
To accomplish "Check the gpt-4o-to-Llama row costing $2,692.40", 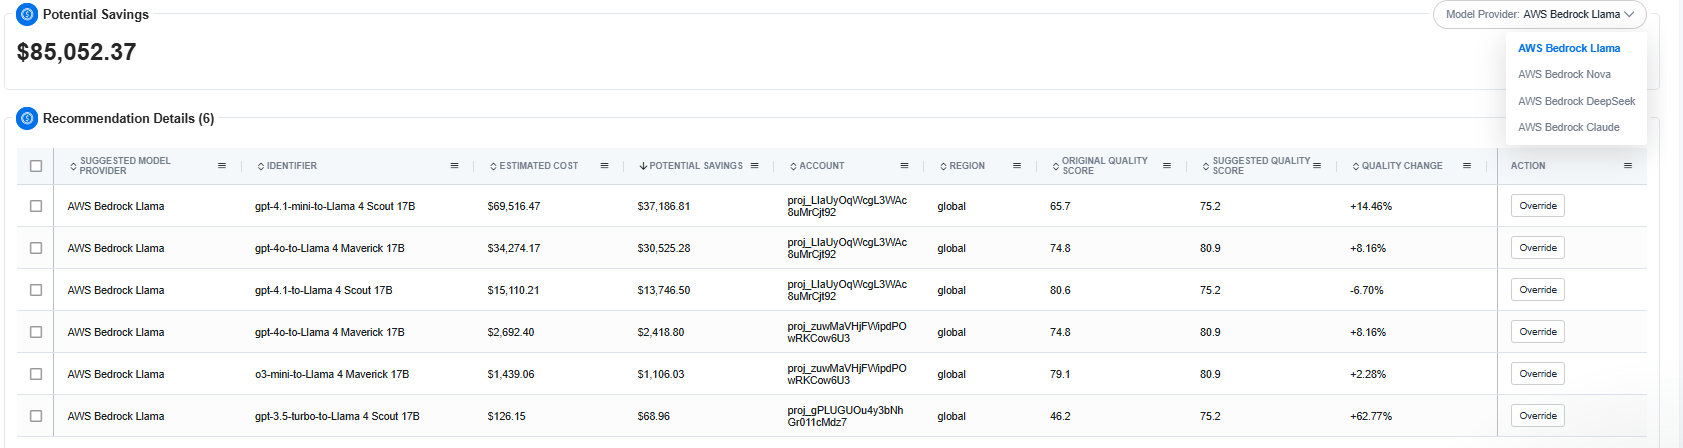I will (x=36, y=332).
